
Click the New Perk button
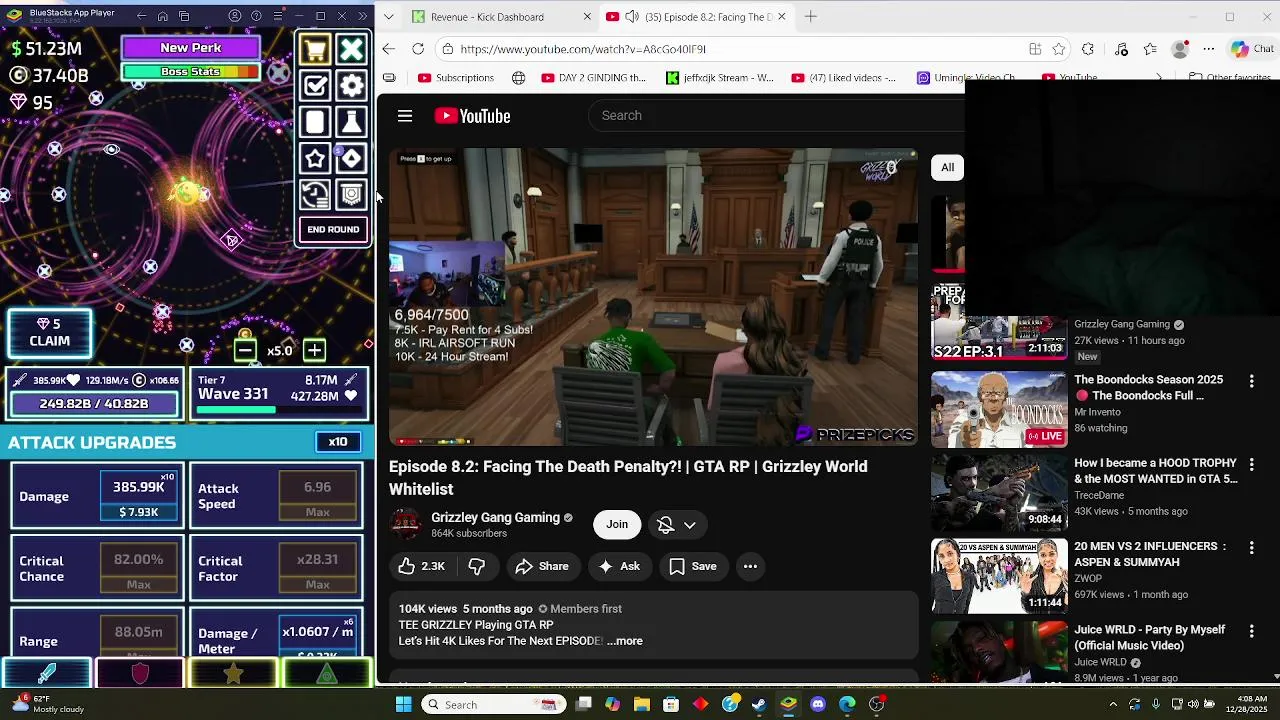pyautogui.click(x=191, y=48)
